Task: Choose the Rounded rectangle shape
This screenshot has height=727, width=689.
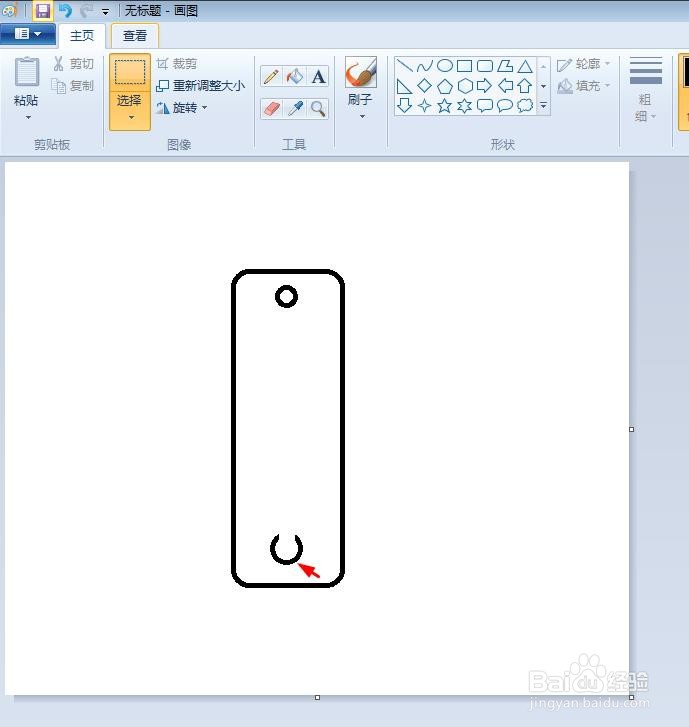Action: tap(485, 66)
